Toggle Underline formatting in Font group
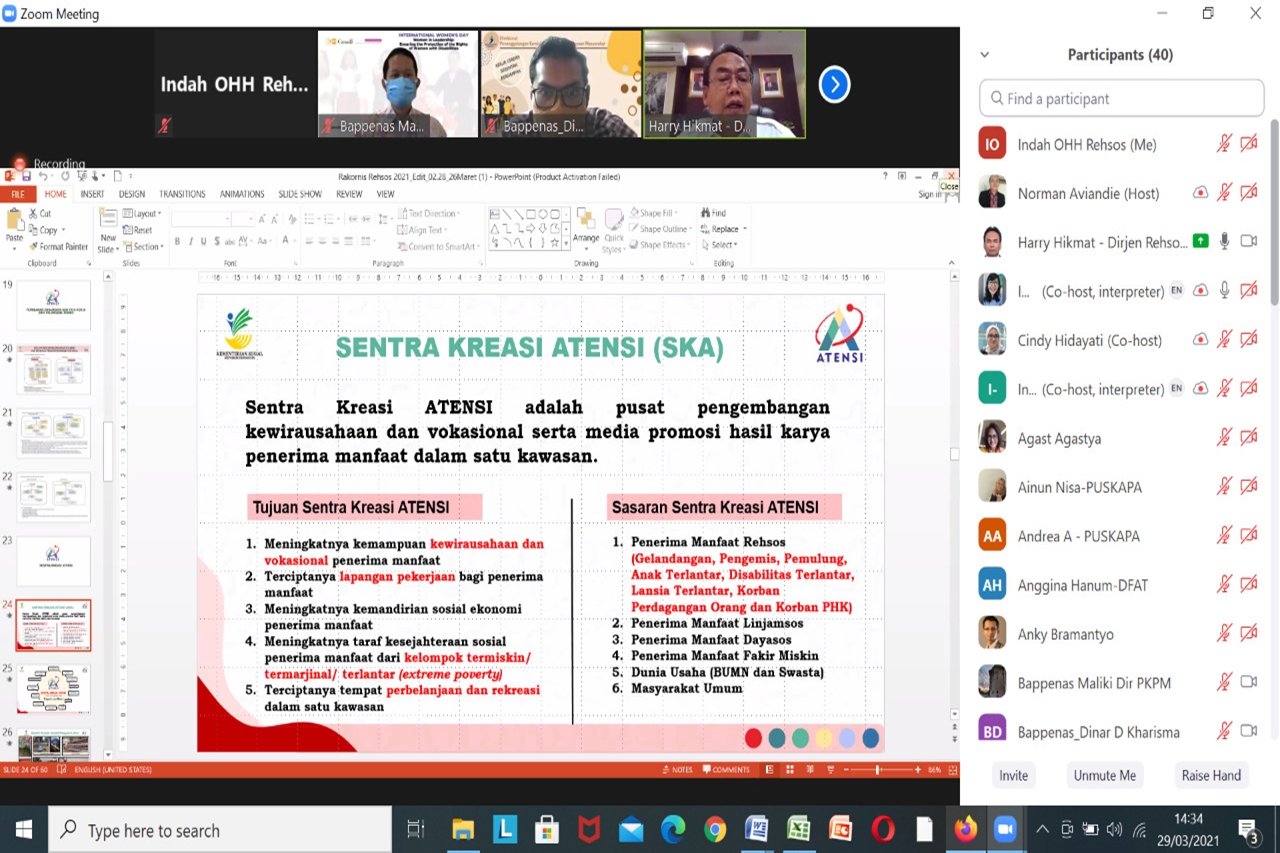 [203, 241]
